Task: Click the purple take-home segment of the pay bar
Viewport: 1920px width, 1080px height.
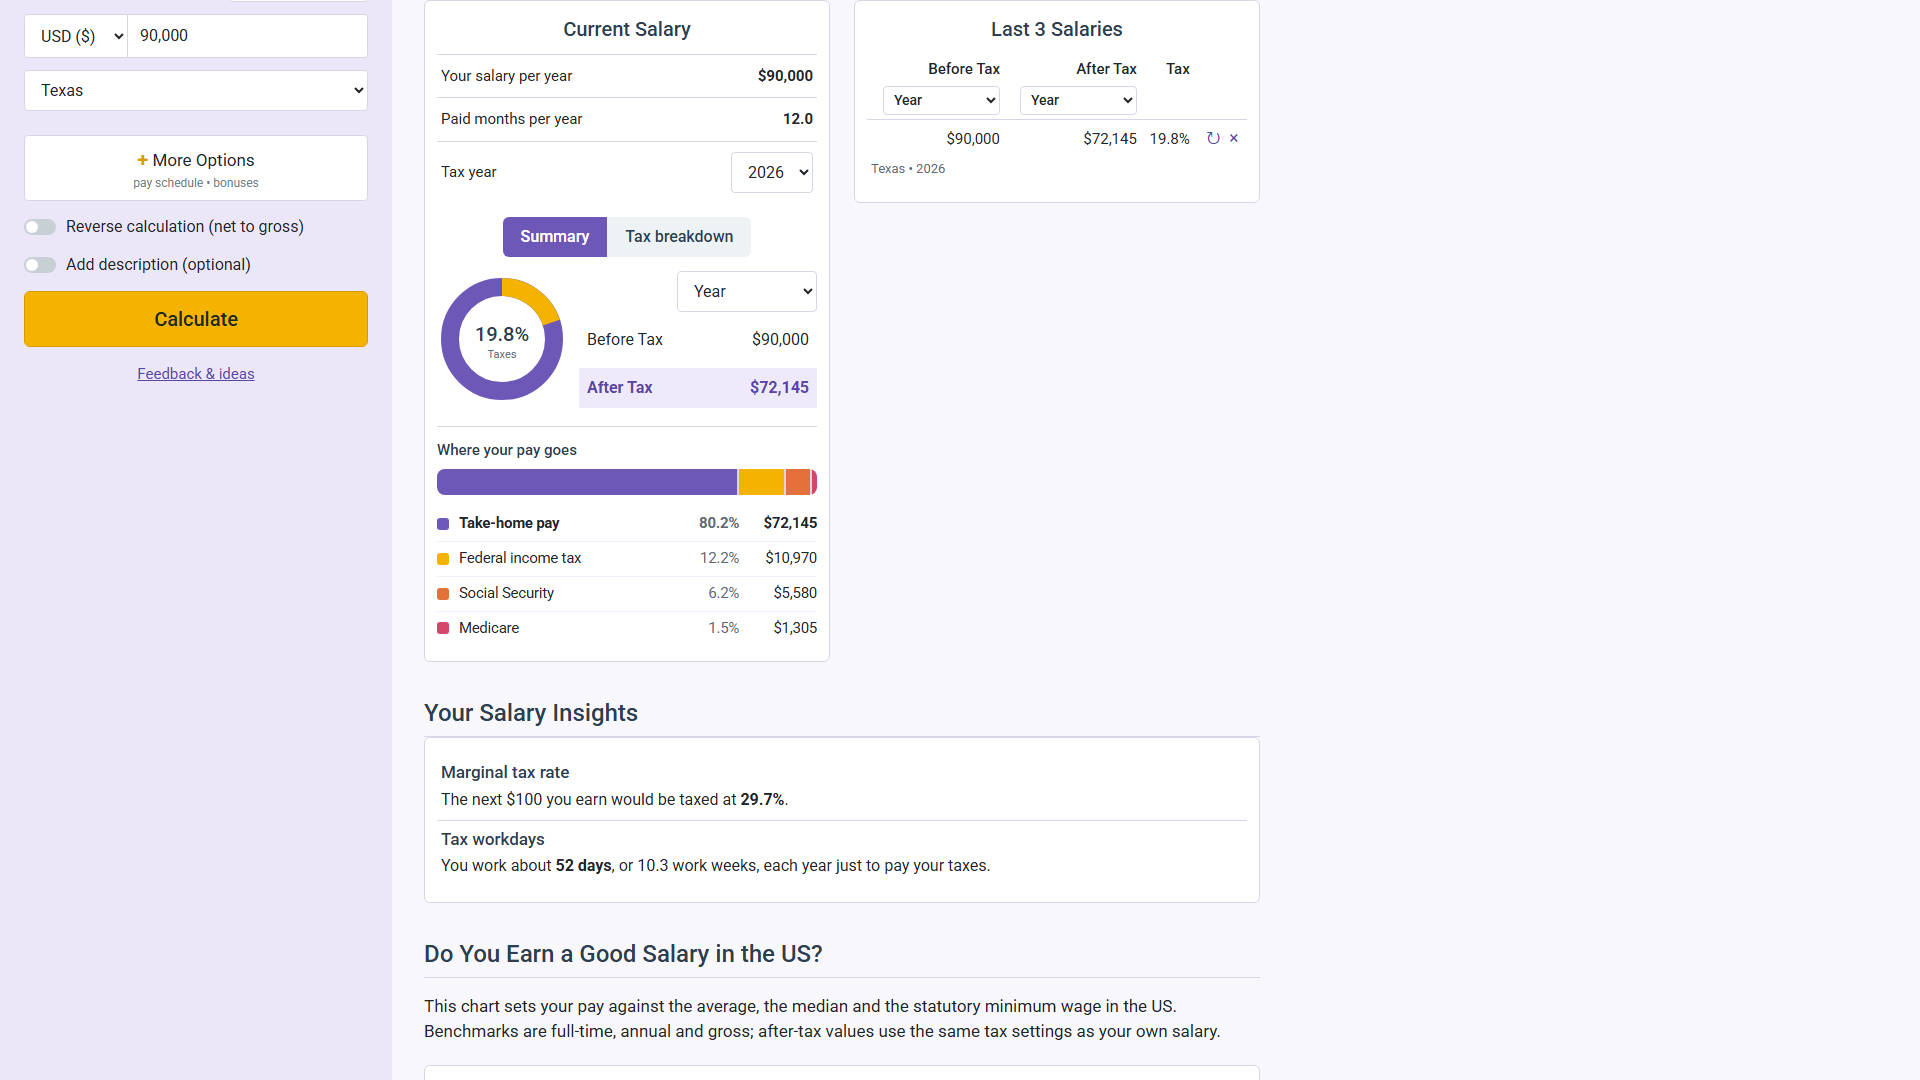Action: pyautogui.click(x=587, y=482)
